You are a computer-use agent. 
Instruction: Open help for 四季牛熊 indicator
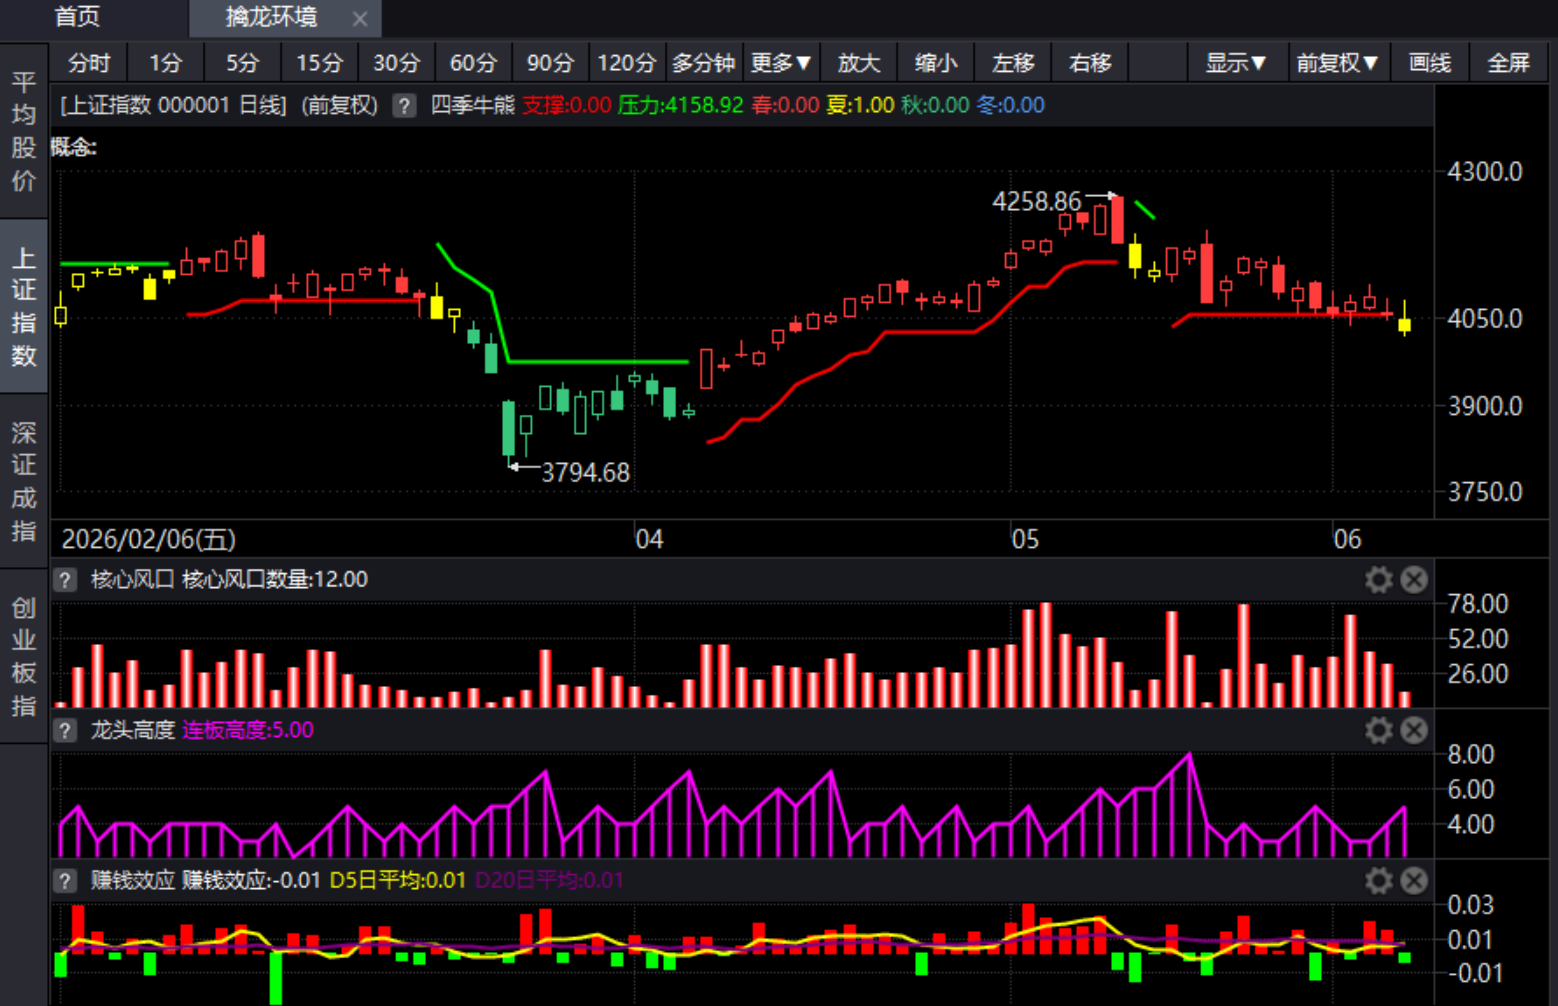click(404, 106)
